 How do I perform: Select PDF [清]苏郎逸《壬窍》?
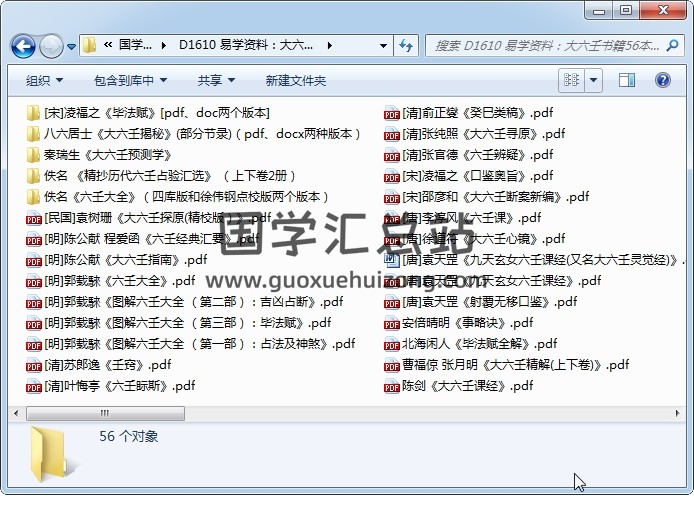(x=98, y=365)
